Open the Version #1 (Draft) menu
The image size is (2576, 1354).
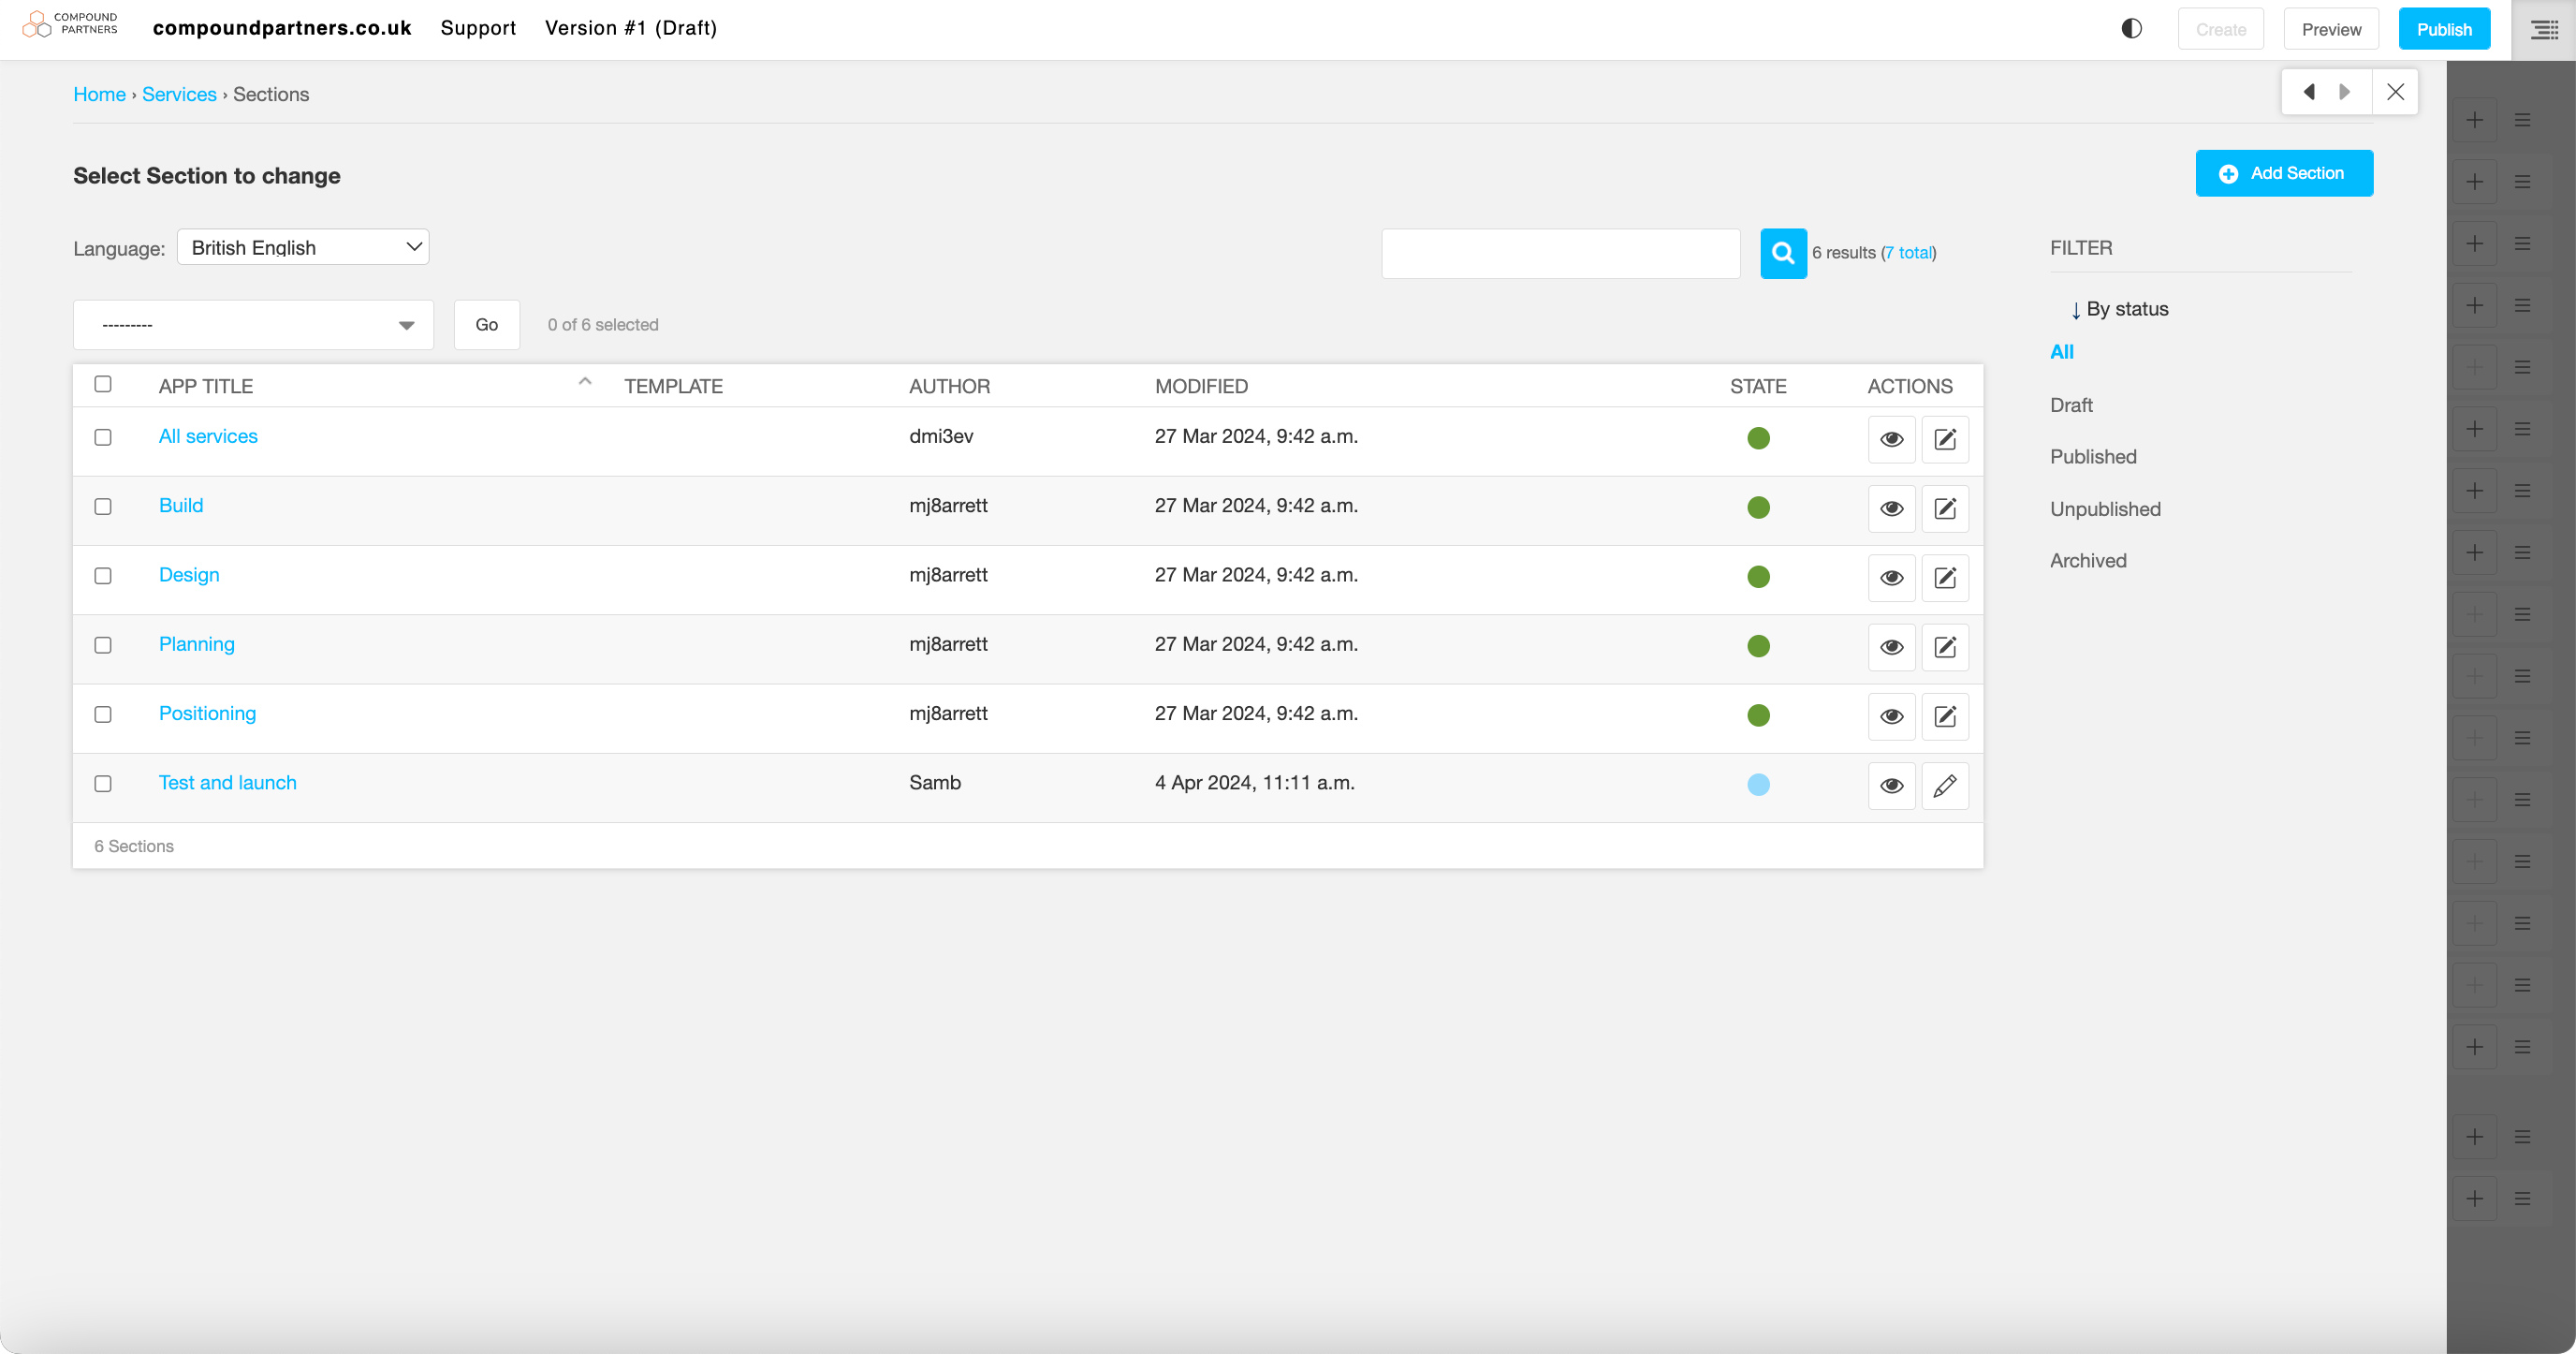pyautogui.click(x=630, y=28)
